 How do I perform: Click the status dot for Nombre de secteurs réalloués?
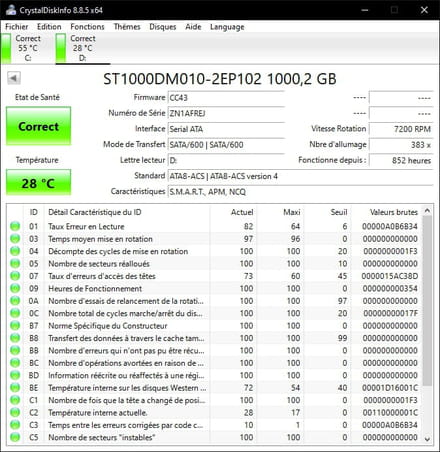click(15, 264)
